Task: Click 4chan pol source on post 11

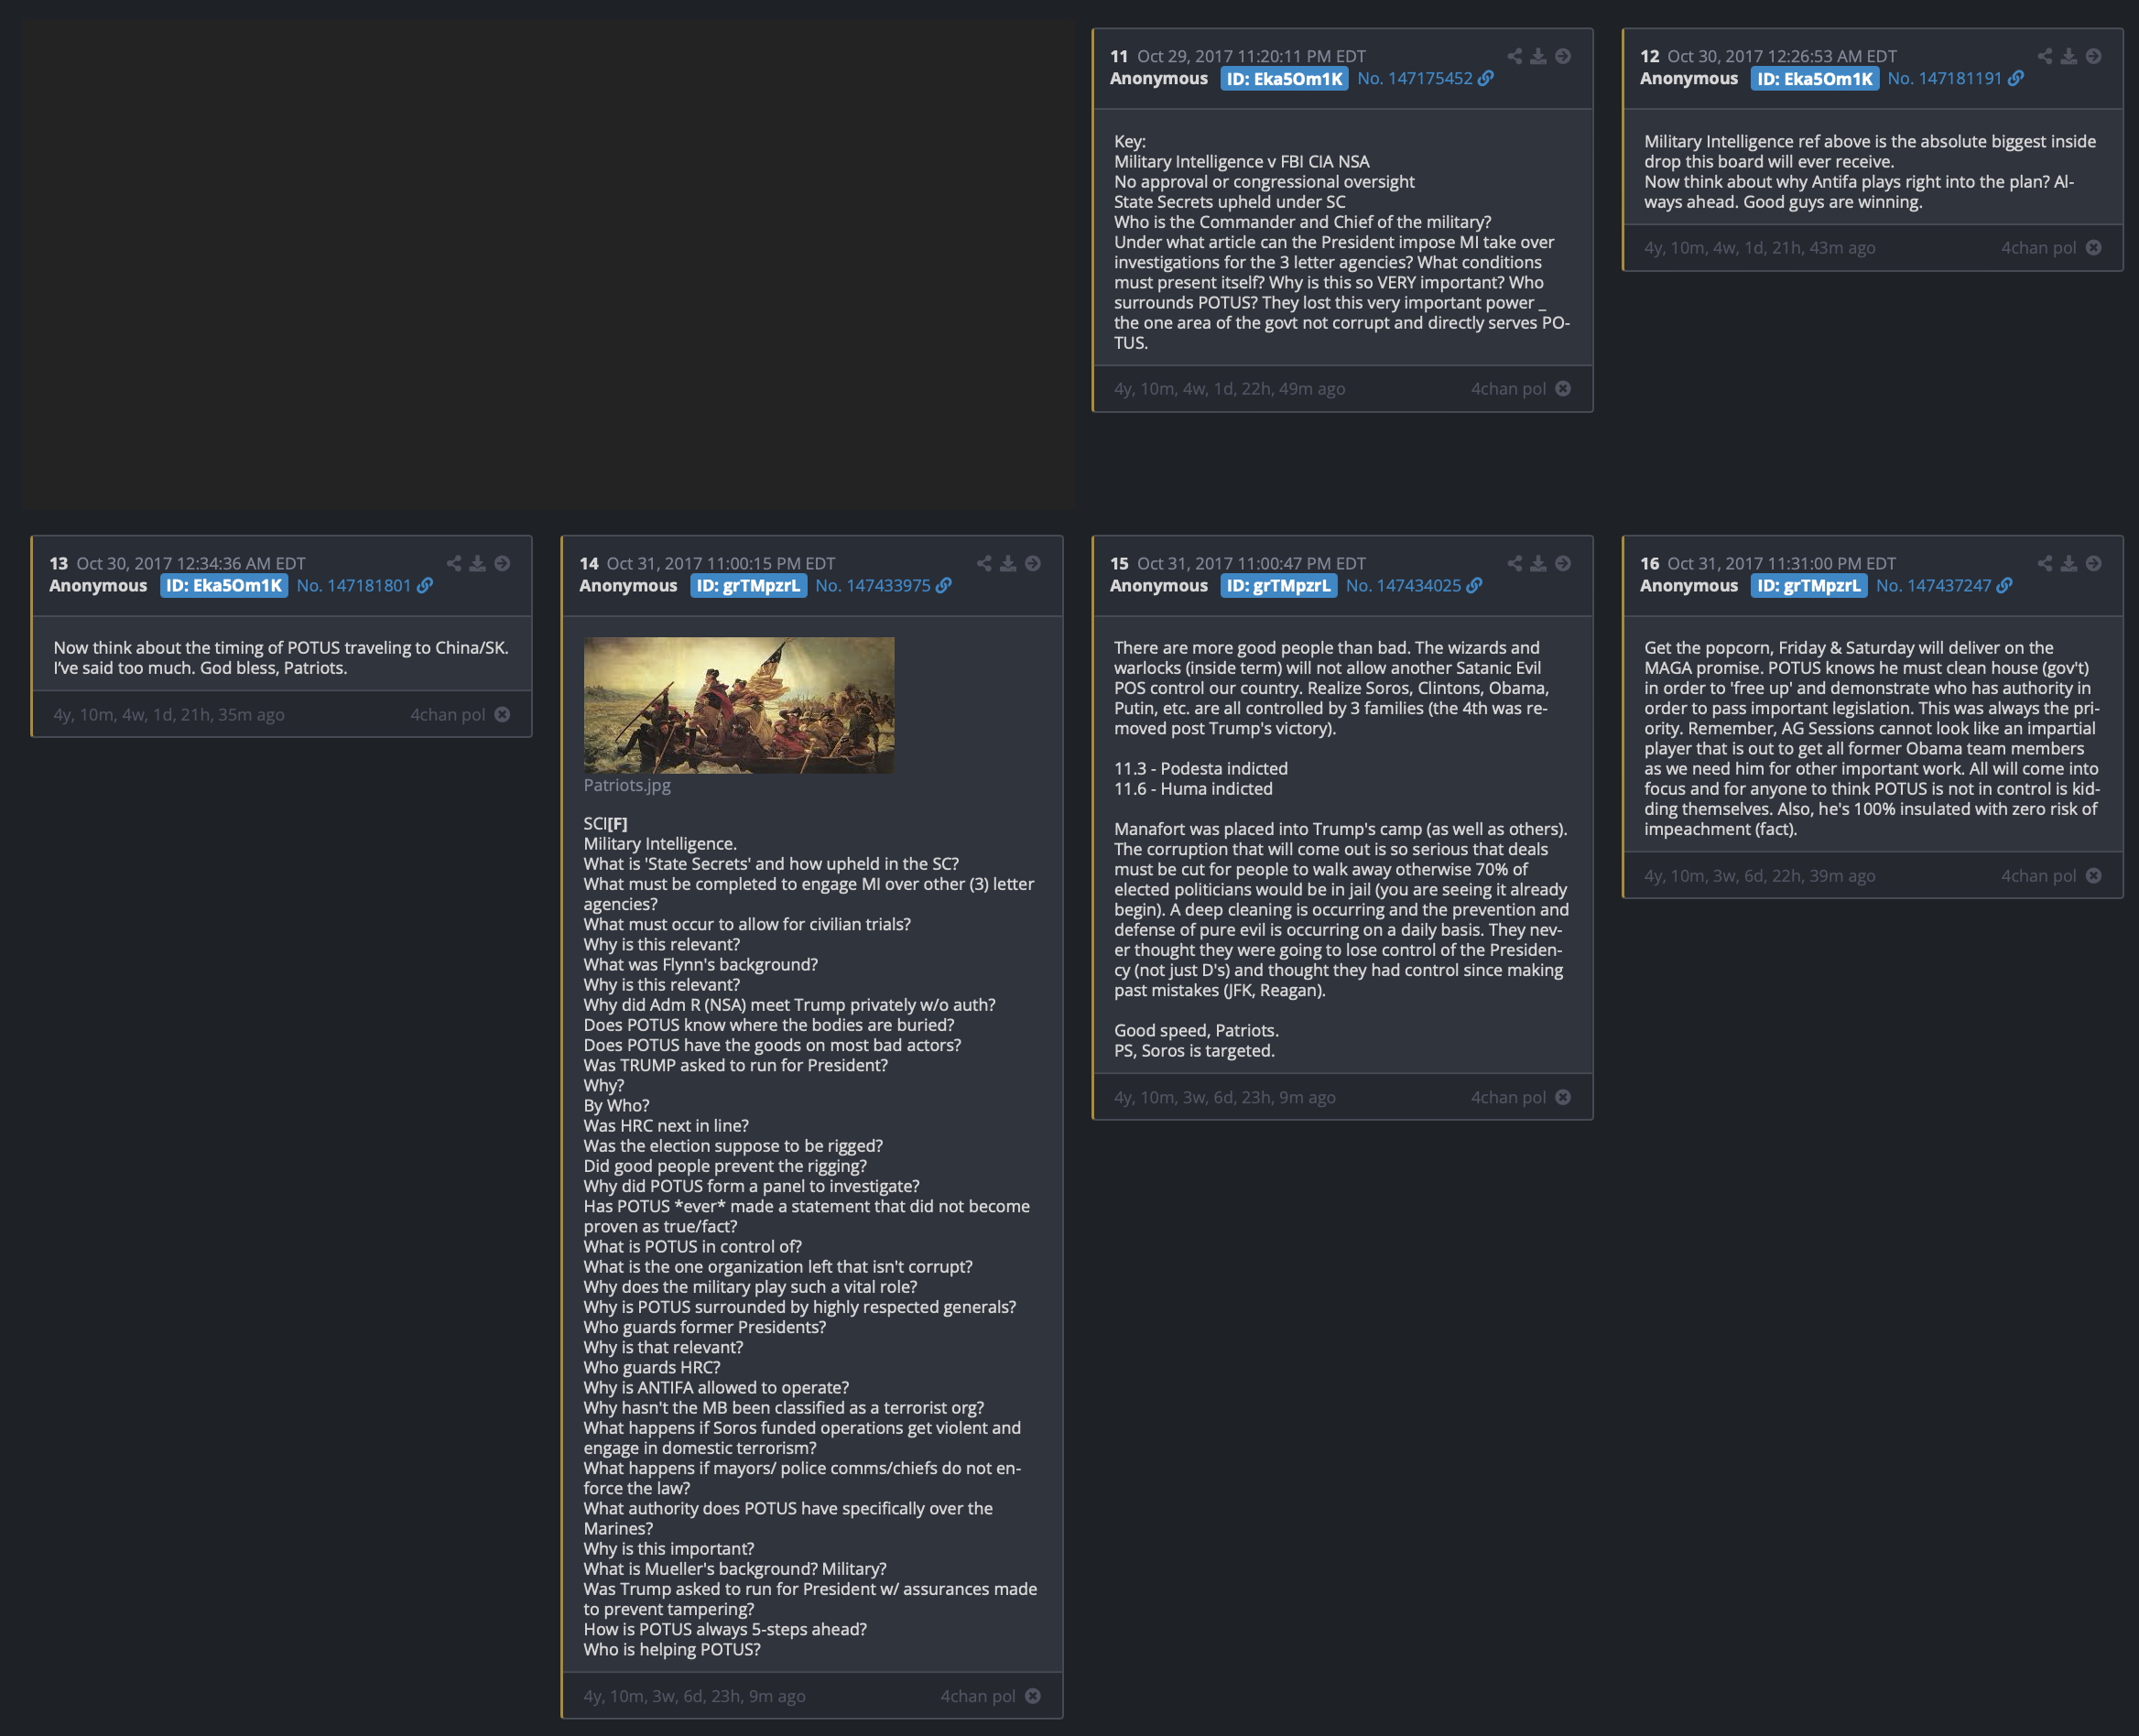Action: 1508,388
